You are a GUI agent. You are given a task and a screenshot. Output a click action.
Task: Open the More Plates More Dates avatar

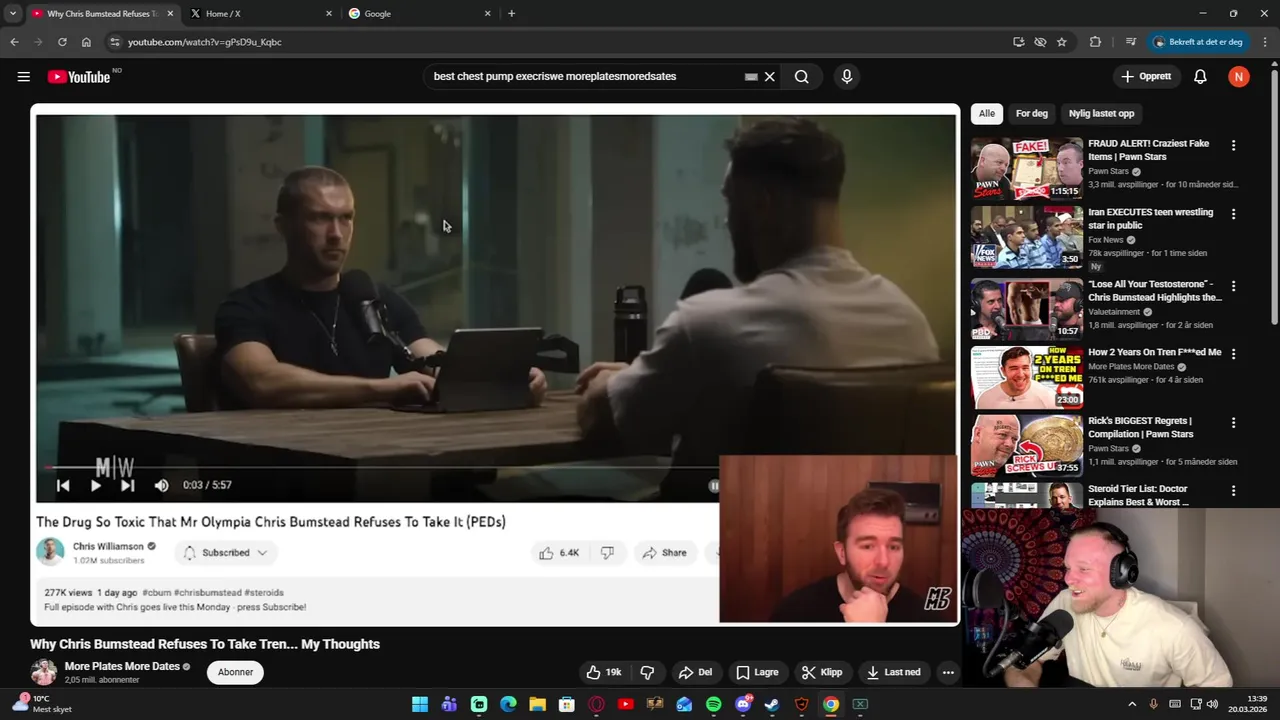pyautogui.click(x=43, y=672)
